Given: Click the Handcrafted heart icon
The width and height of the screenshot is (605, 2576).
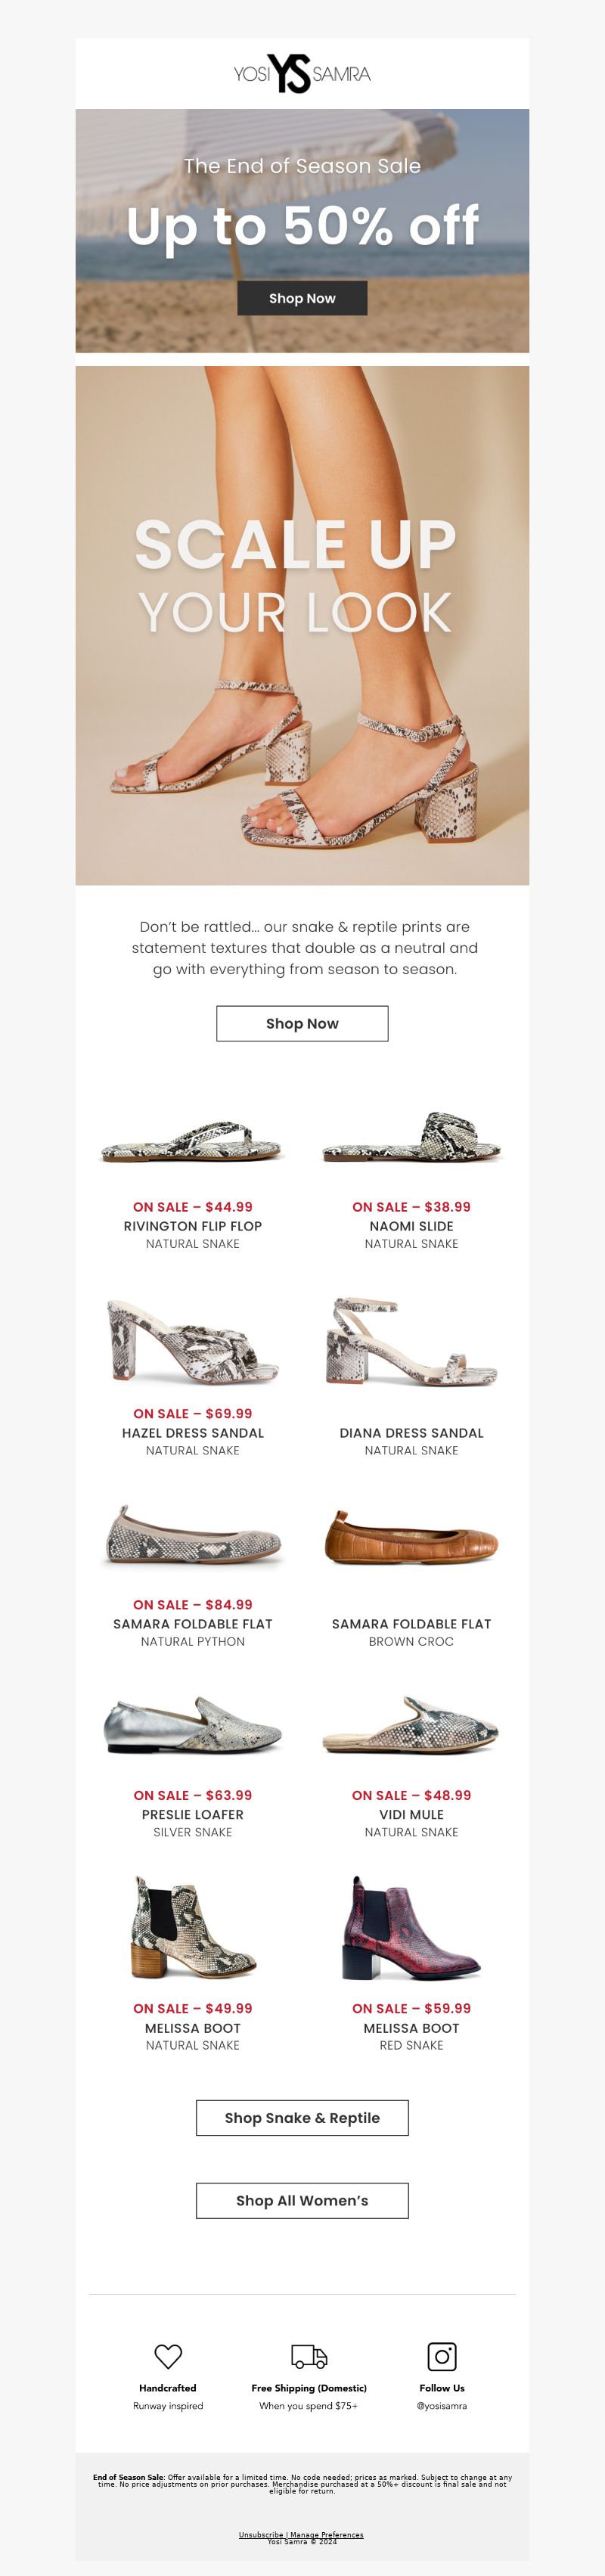Looking at the screenshot, I should point(168,2355).
